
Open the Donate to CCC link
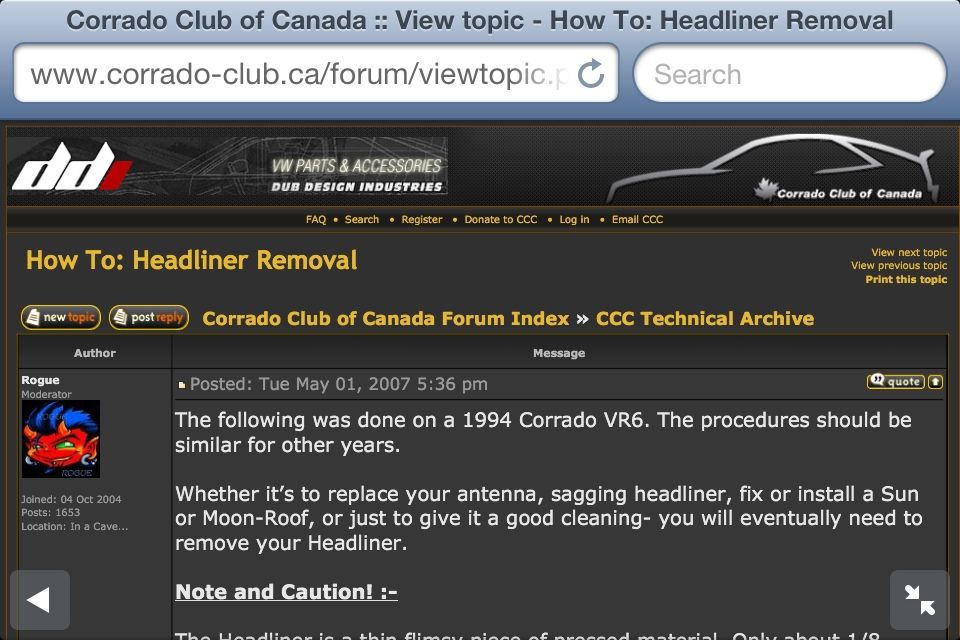click(x=500, y=219)
